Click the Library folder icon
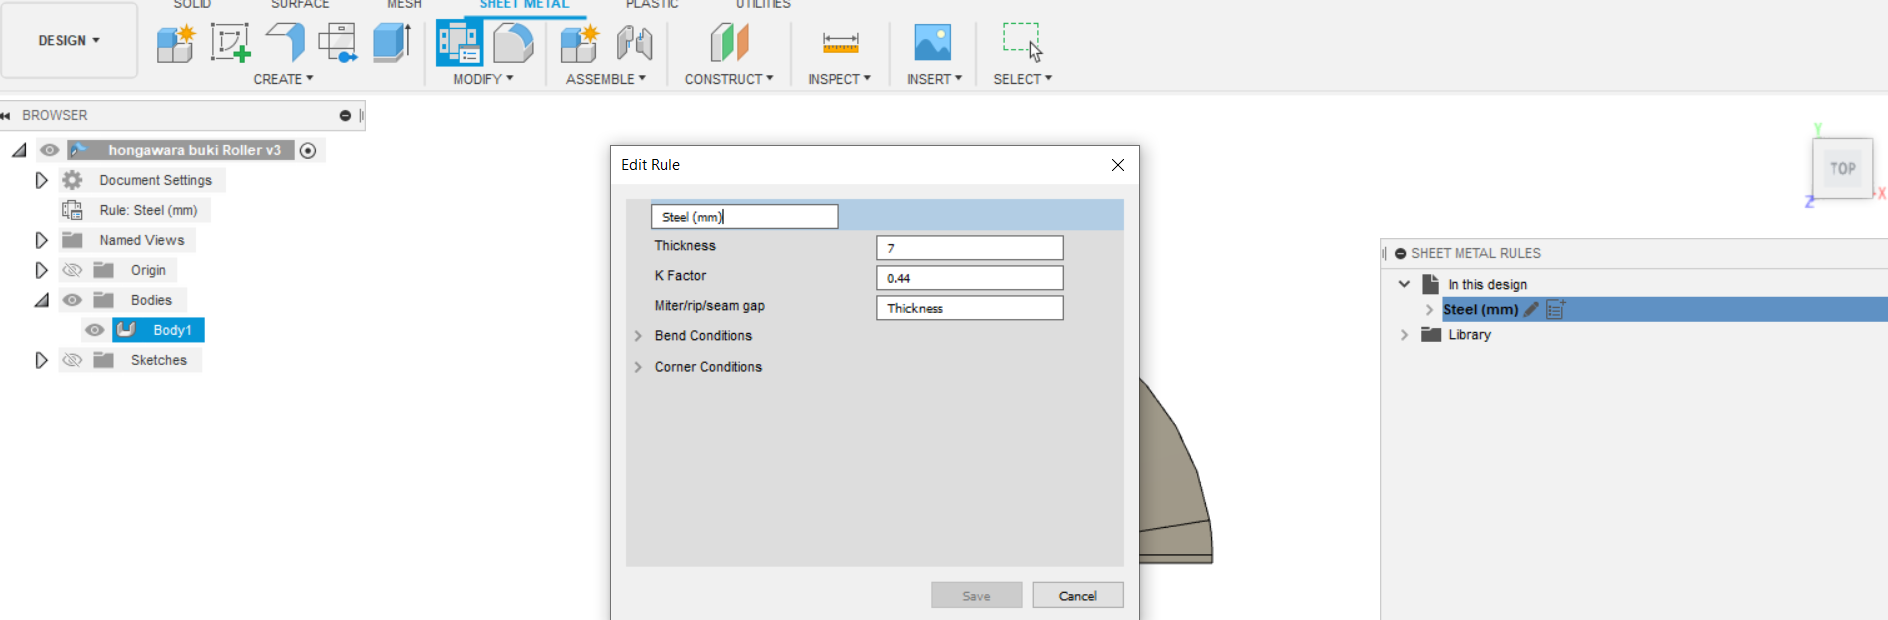The width and height of the screenshot is (1888, 620). 1431,335
